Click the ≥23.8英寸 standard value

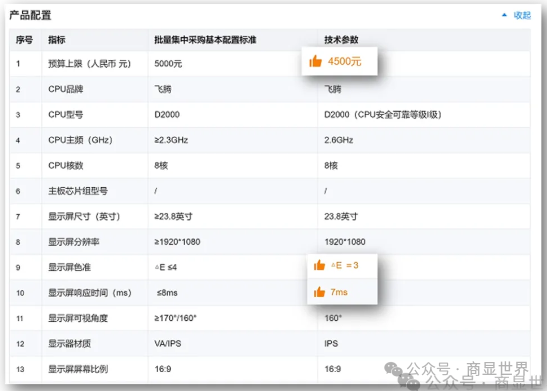pyautogui.click(x=173, y=217)
